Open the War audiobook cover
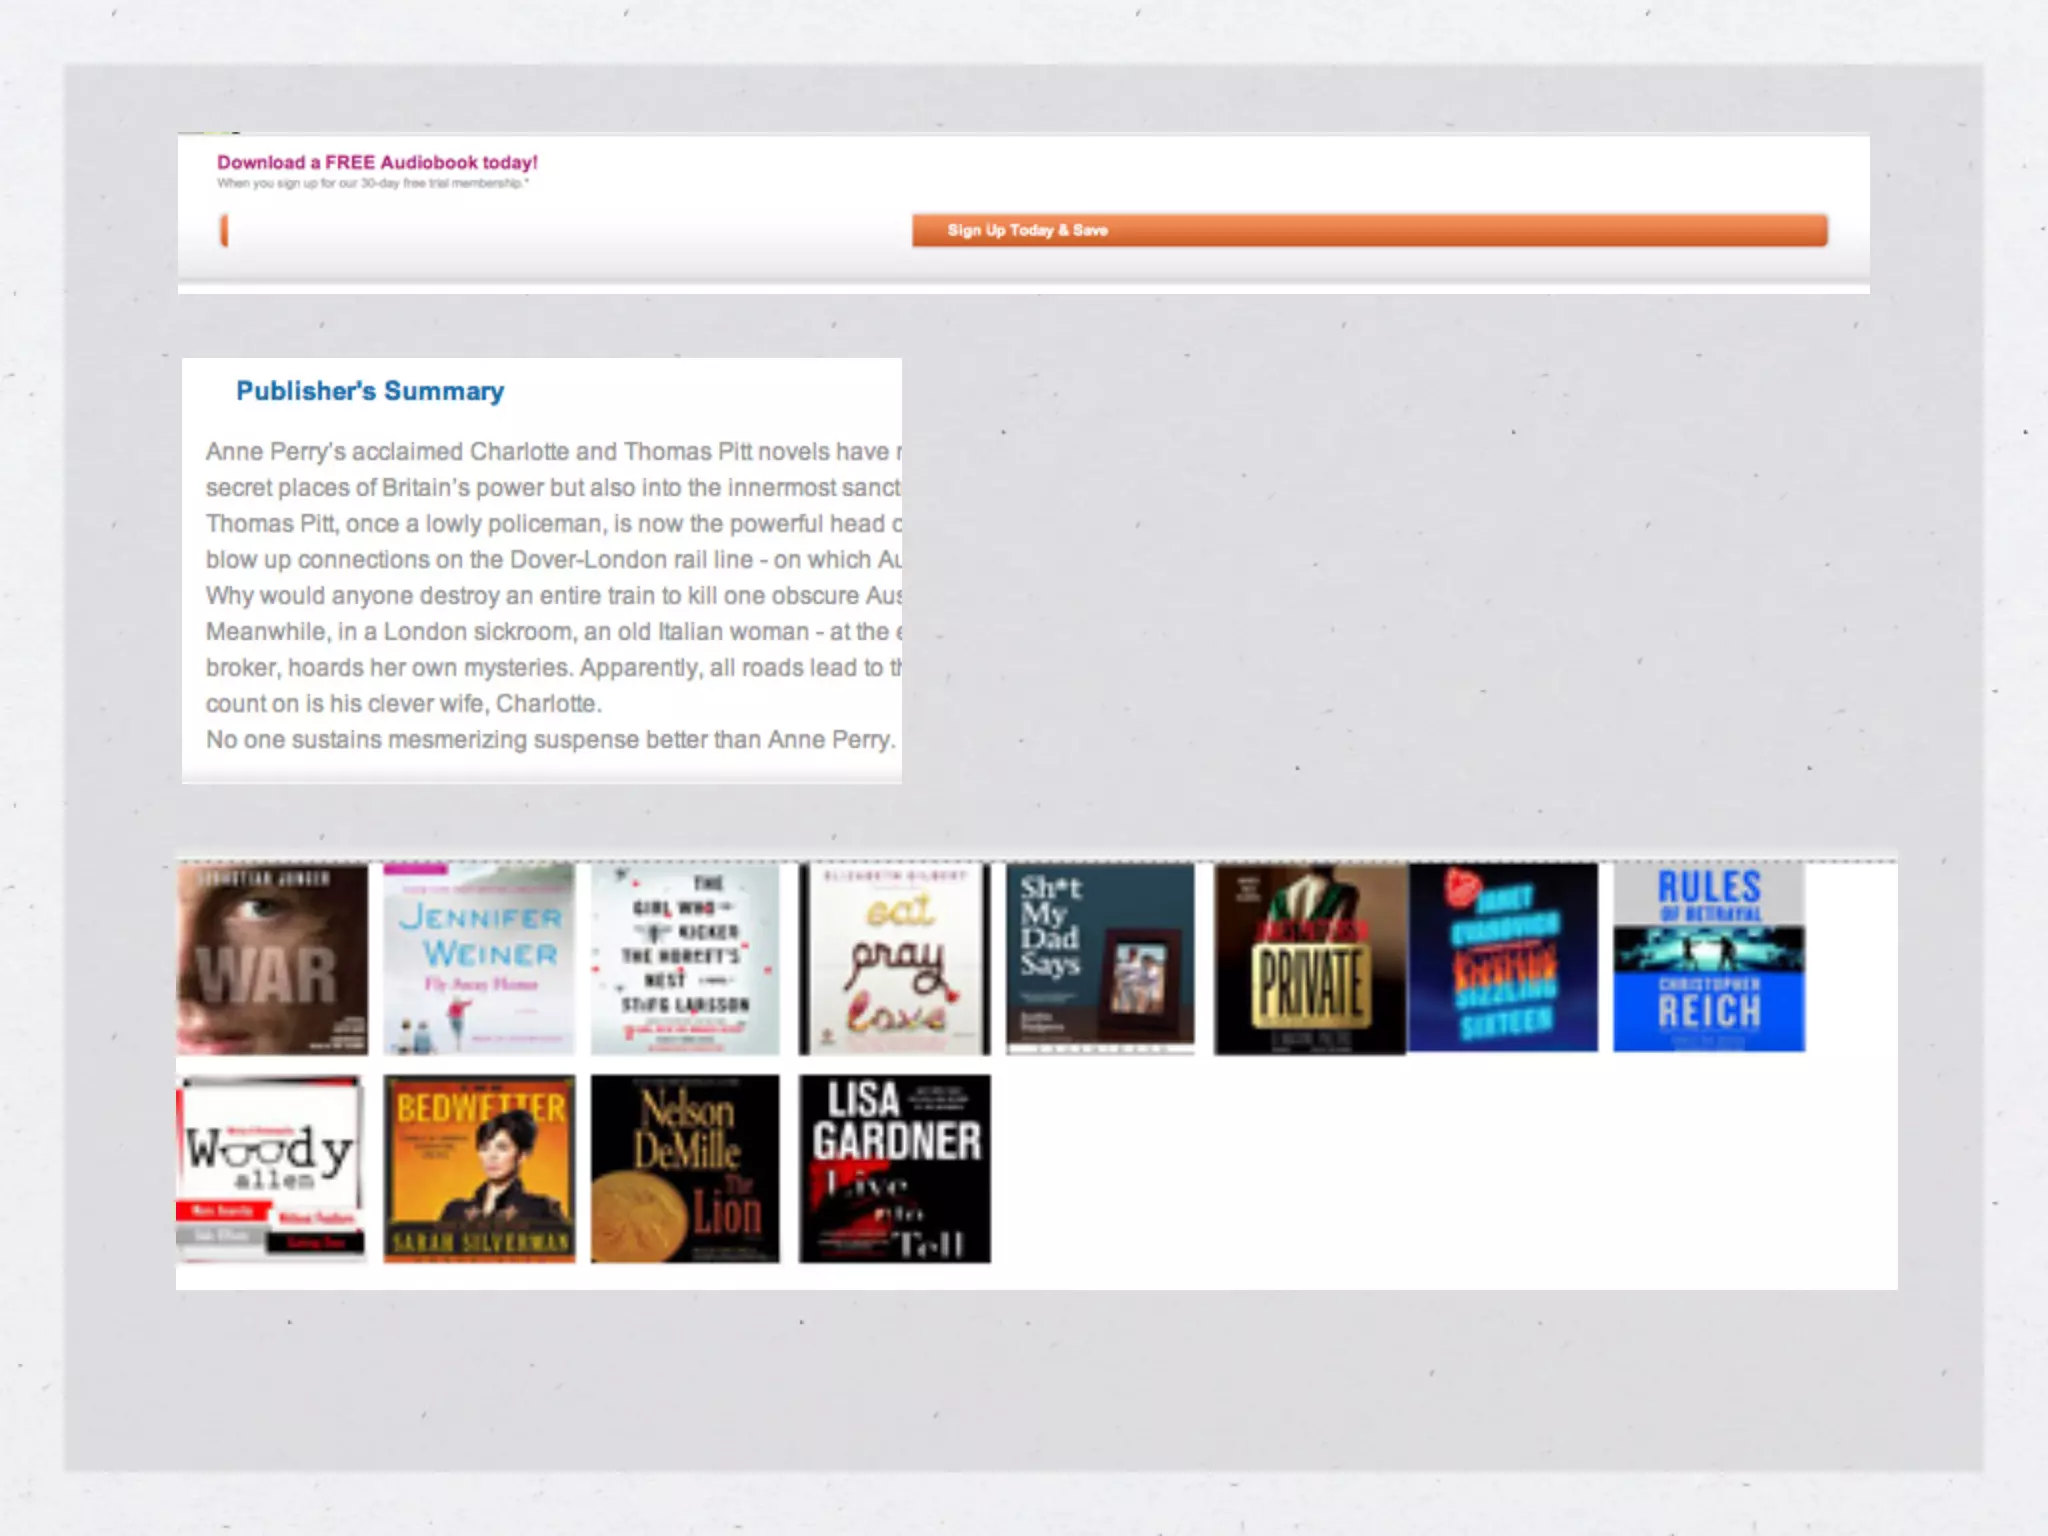2048x1536 pixels. pyautogui.click(x=272, y=959)
